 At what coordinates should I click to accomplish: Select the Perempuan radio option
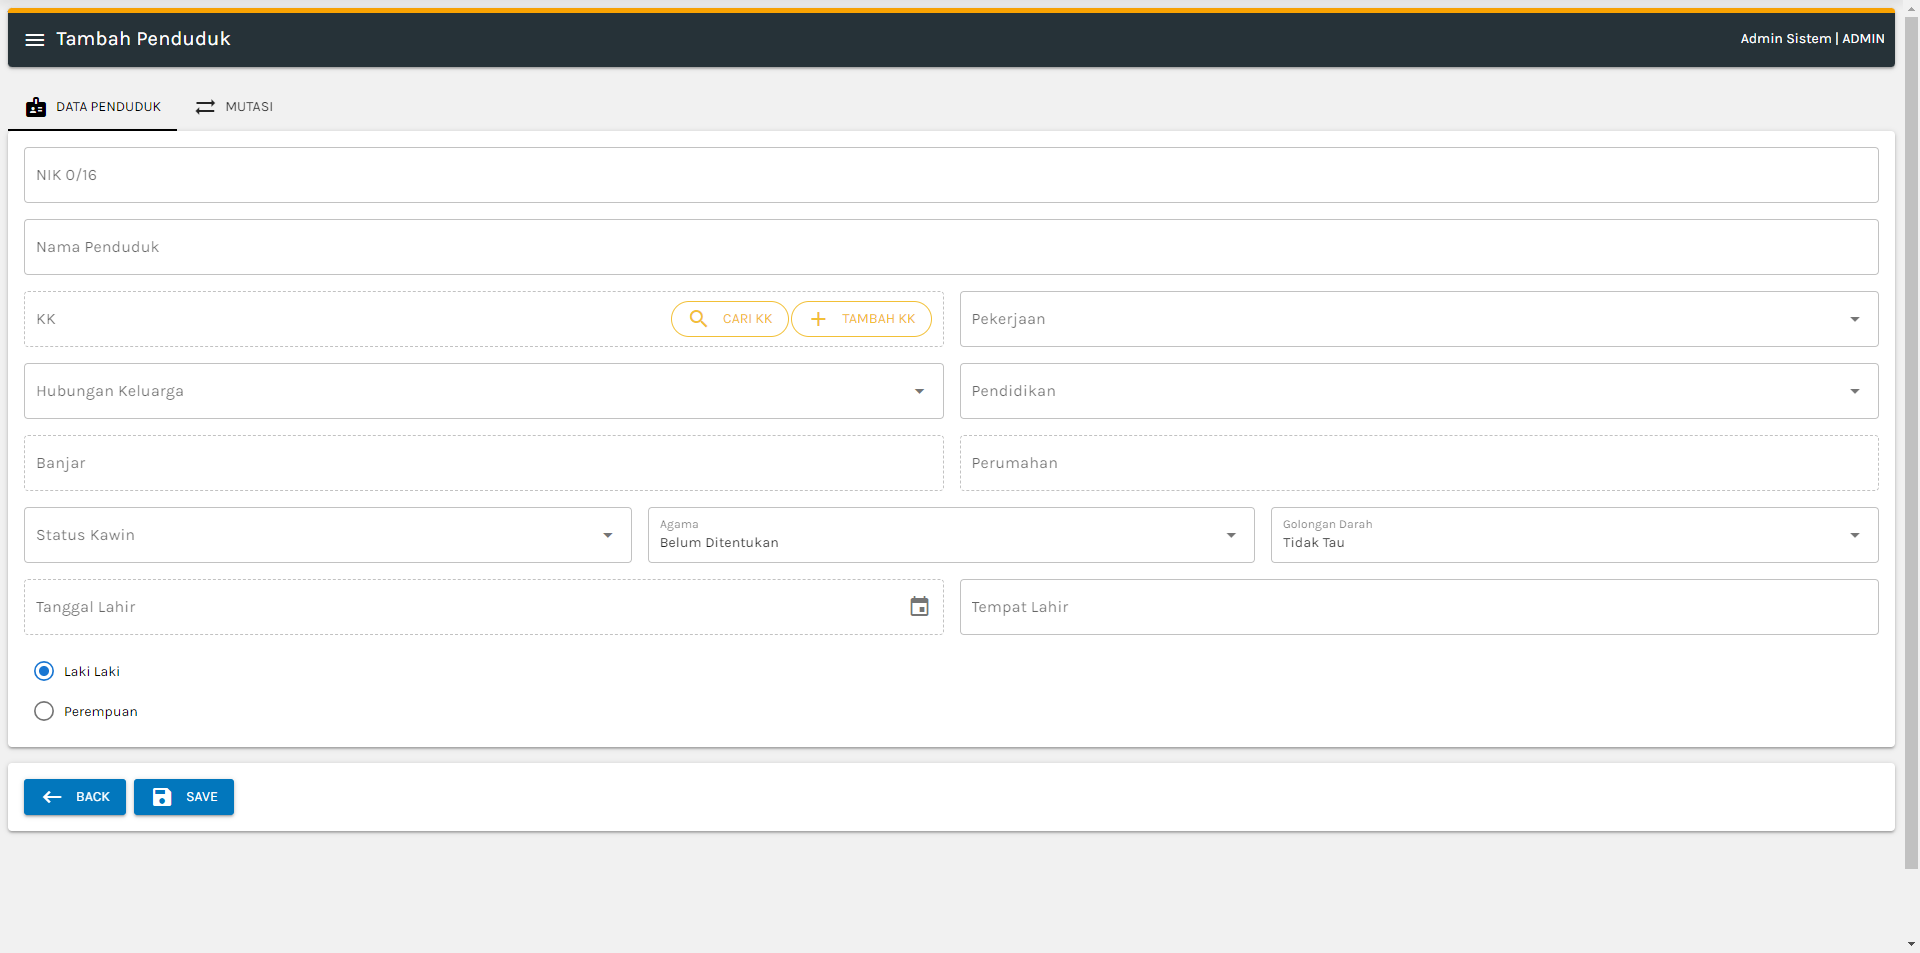(44, 711)
